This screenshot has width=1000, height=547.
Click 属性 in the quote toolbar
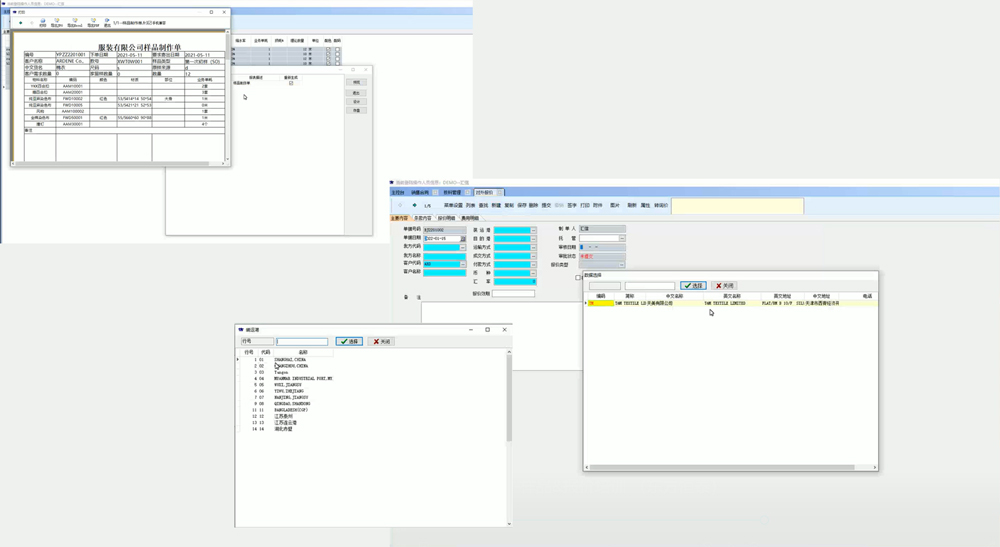(645, 205)
